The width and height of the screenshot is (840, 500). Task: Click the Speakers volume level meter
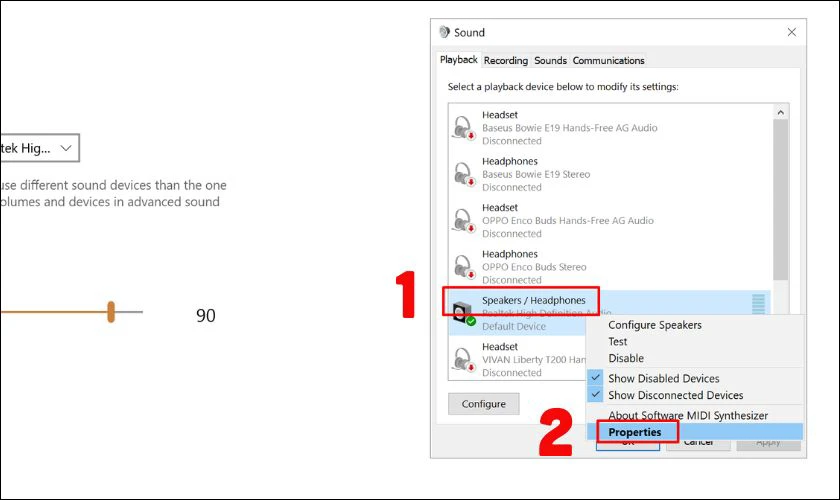[x=758, y=304]
